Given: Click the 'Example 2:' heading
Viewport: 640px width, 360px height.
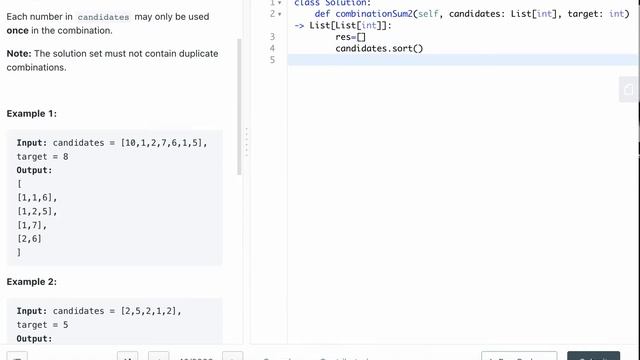Looking at the screenshot, I should pos(31,282).
